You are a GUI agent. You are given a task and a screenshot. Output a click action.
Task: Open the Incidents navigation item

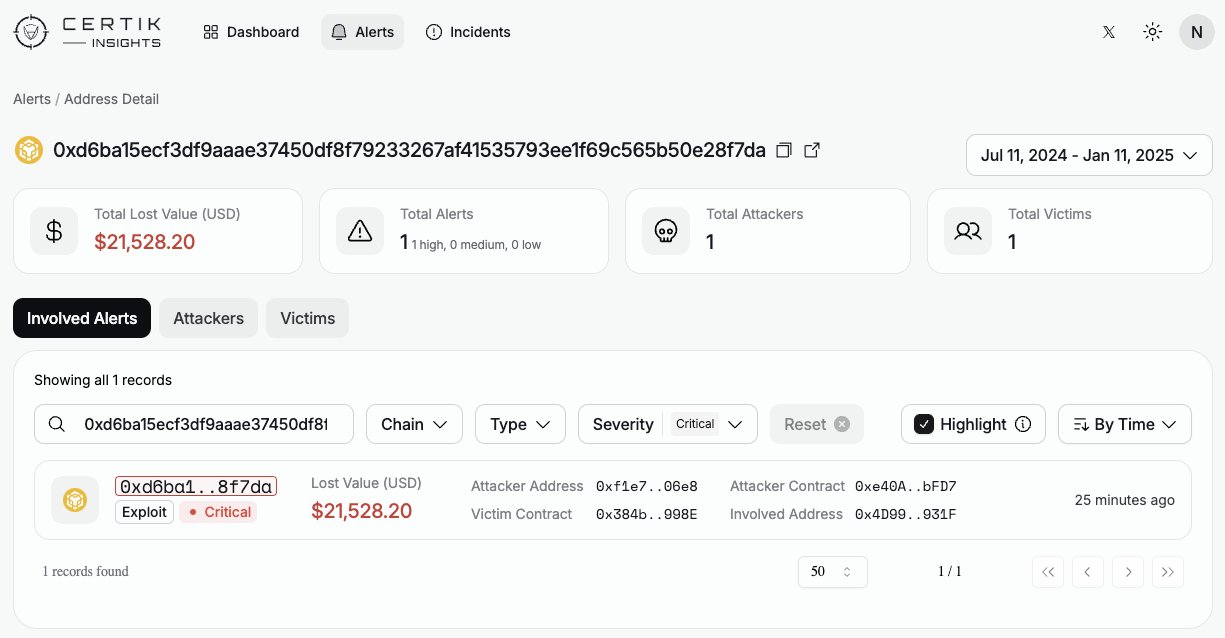coord(468,32)
